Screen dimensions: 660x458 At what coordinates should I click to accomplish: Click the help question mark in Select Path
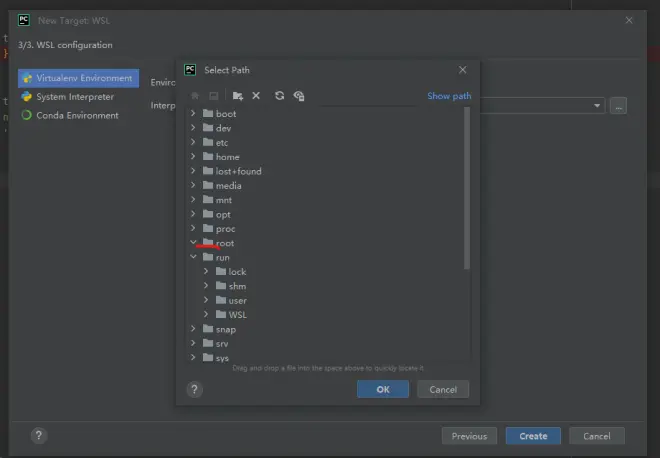[x=195, y=389]
